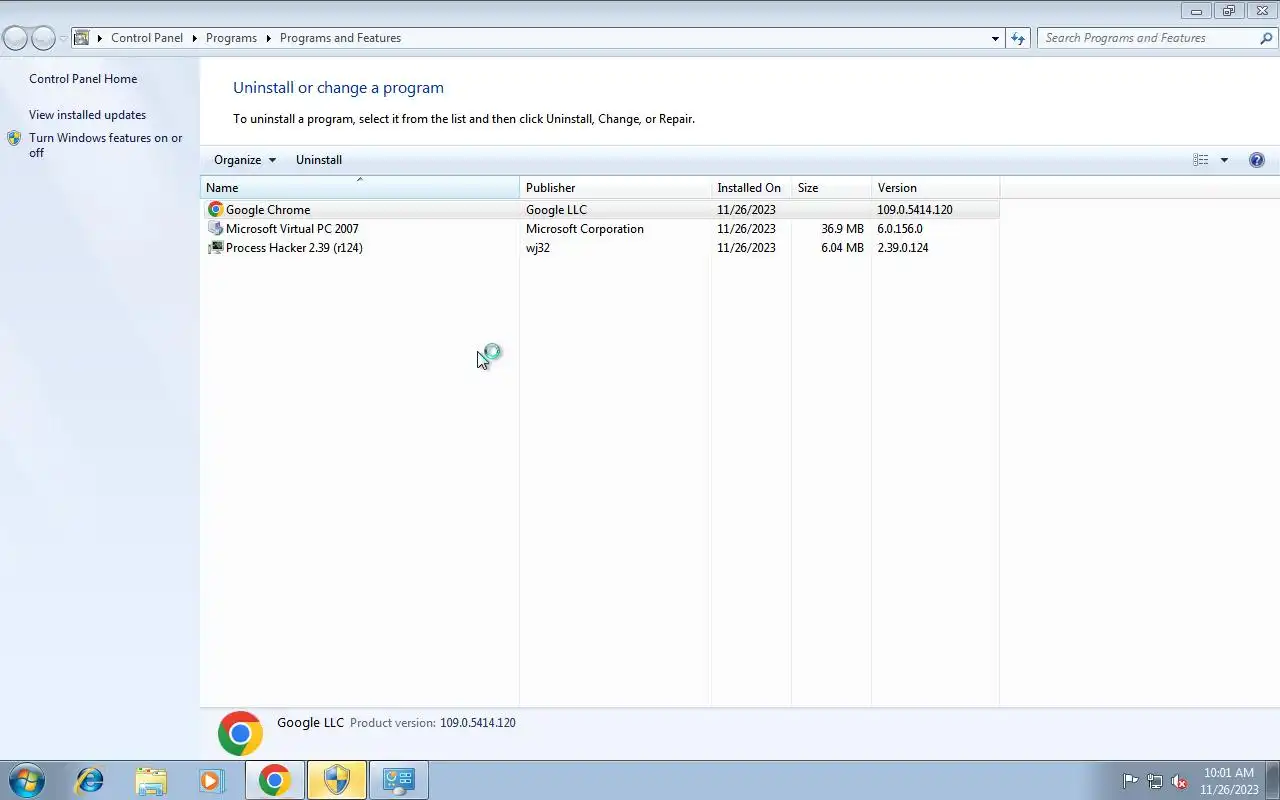Click version 109.0.5414.120 in the Chrome row
The image size is (1280, 800).
click(x=915, y=210)
